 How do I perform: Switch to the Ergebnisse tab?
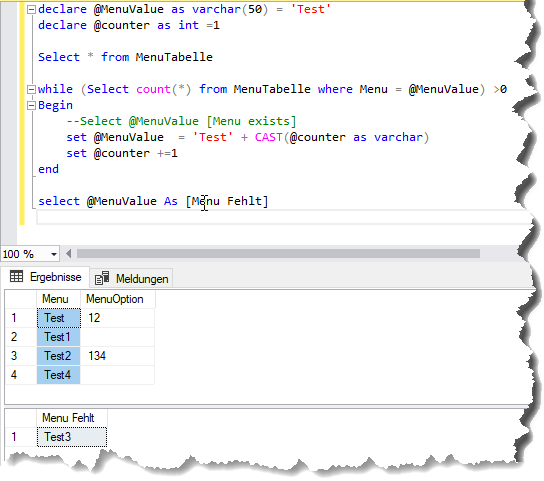point(46,277)
